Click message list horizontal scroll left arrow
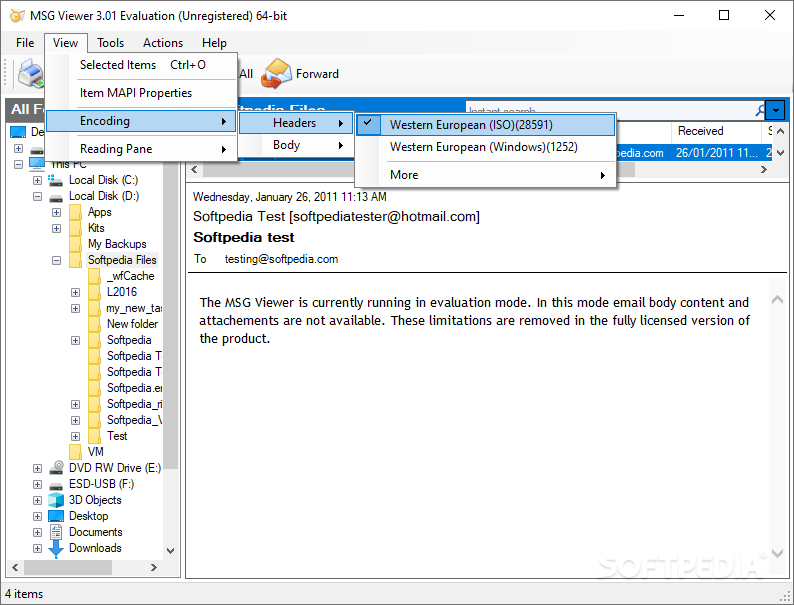Screen dimensions: 794x605 tap(194, 170)
